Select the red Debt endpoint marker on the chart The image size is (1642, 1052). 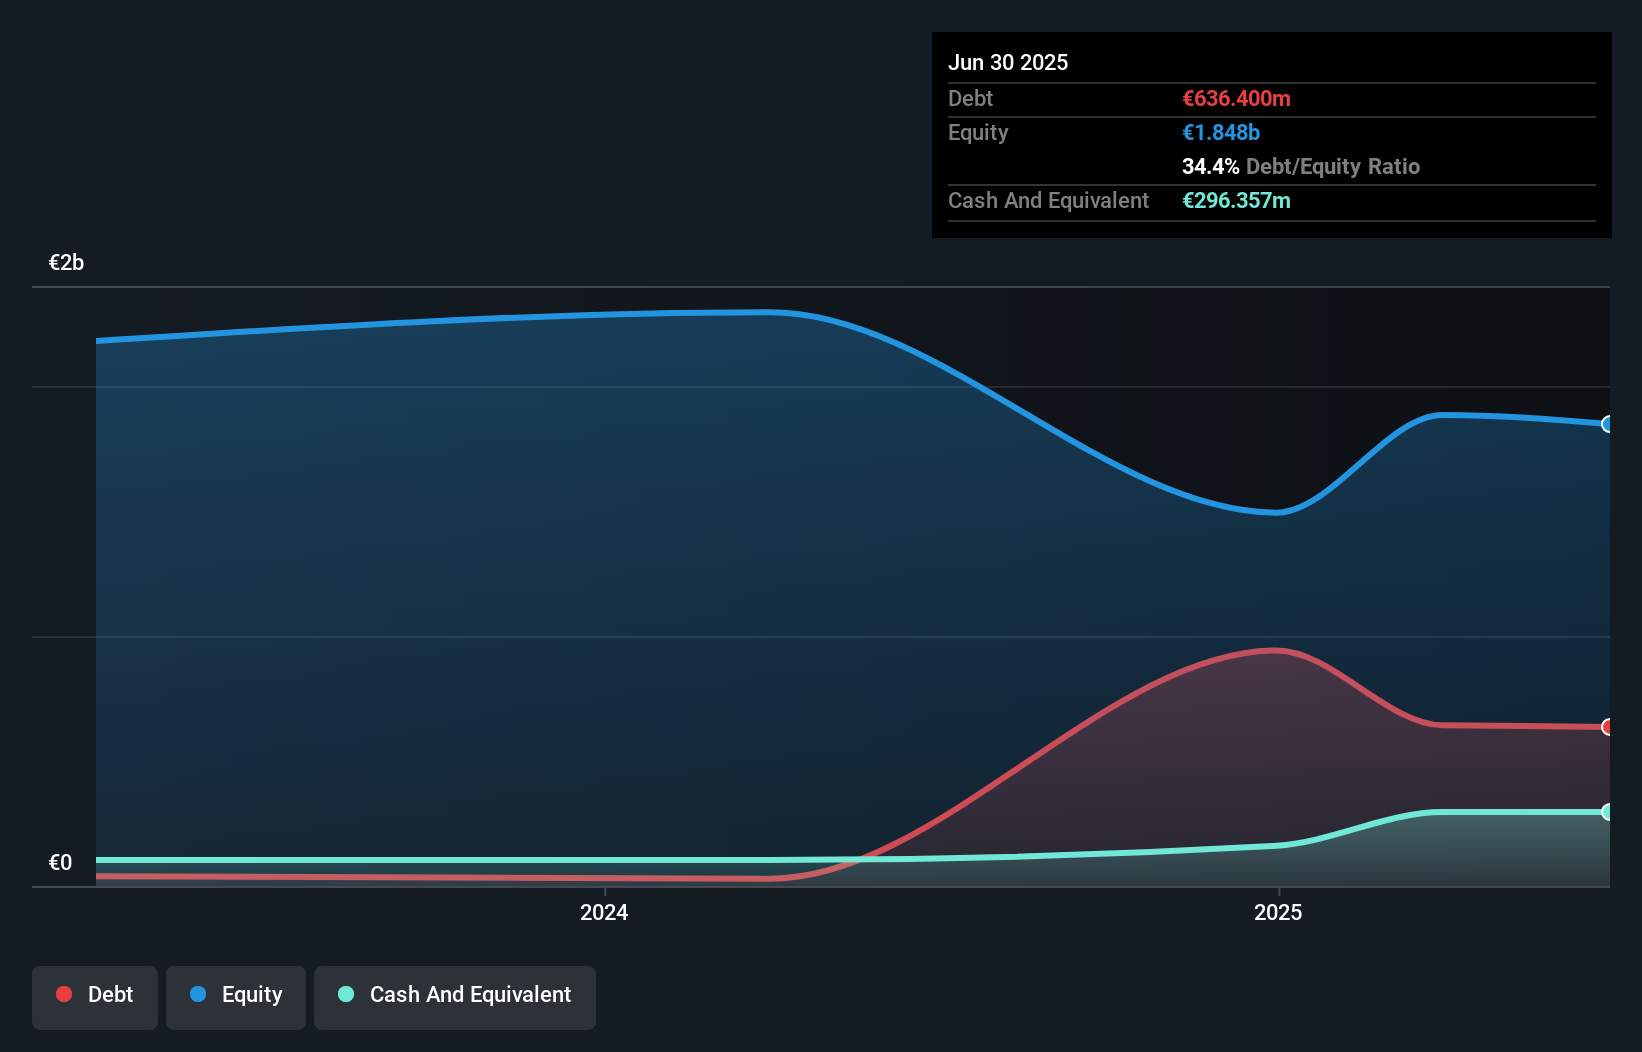[1607, 727]
